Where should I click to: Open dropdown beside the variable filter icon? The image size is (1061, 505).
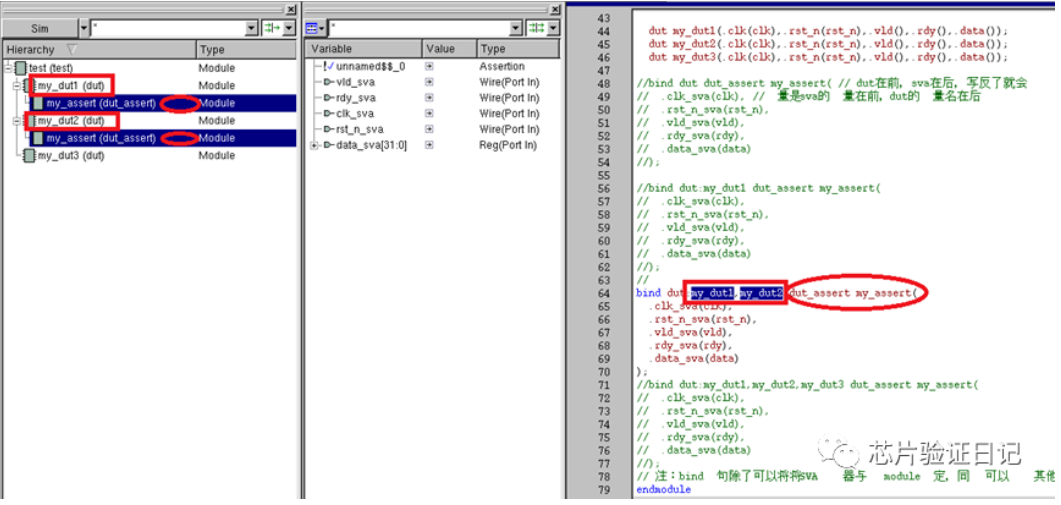point(554,28)
